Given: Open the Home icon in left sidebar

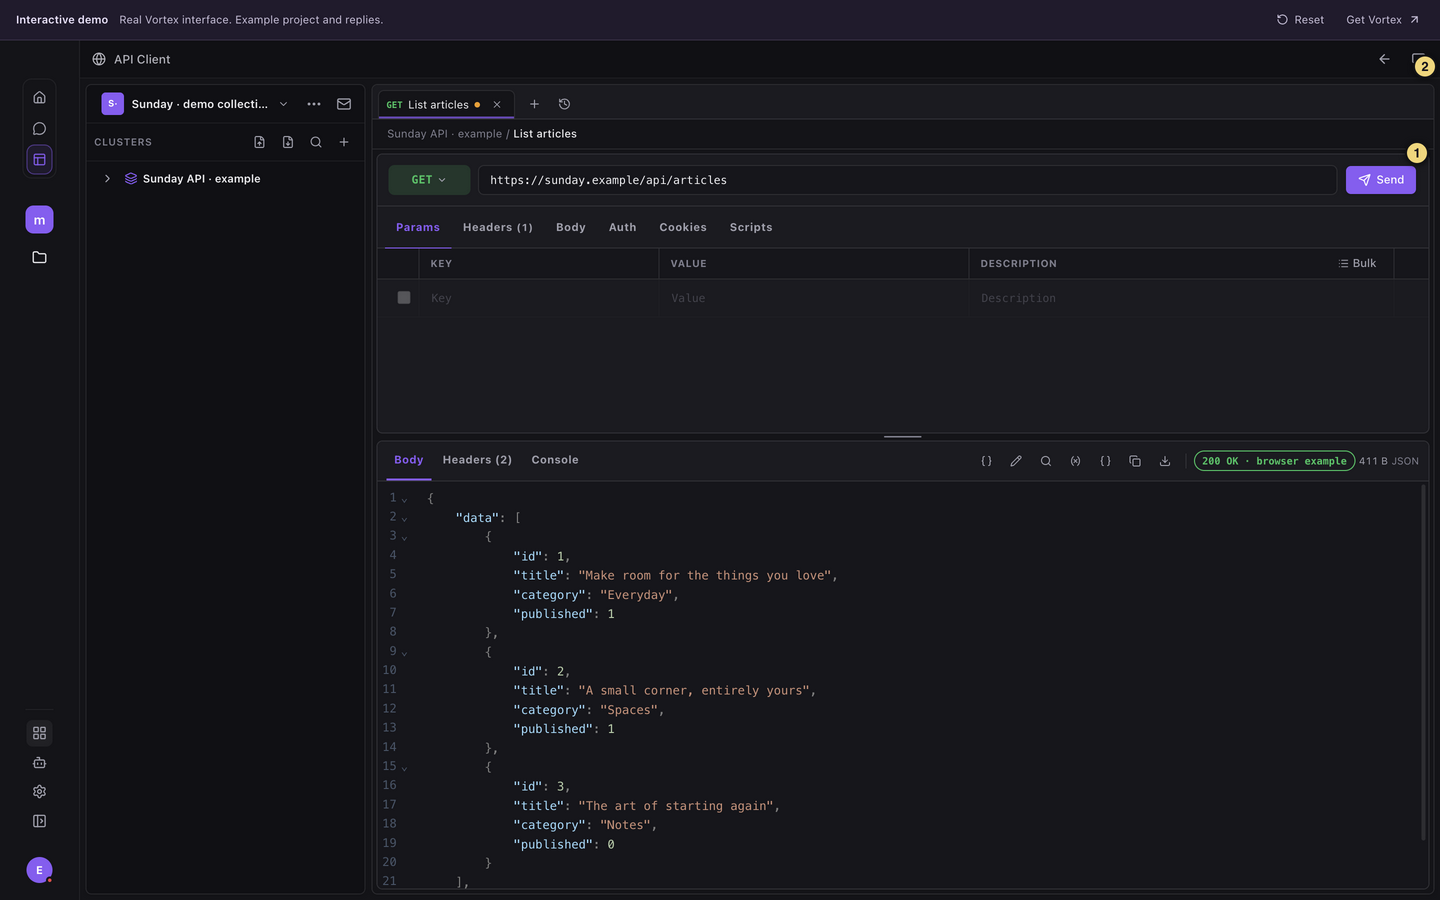Looking at the screenshot, I should coord(39,97).
